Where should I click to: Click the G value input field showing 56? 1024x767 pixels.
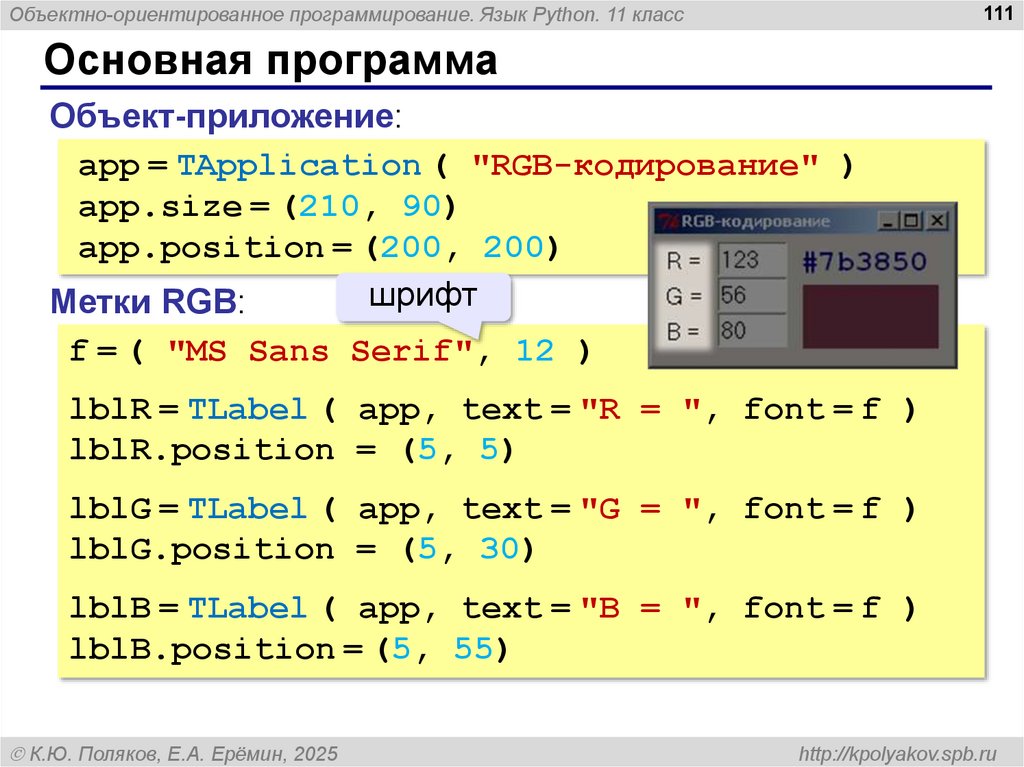(x=752, y=295)
